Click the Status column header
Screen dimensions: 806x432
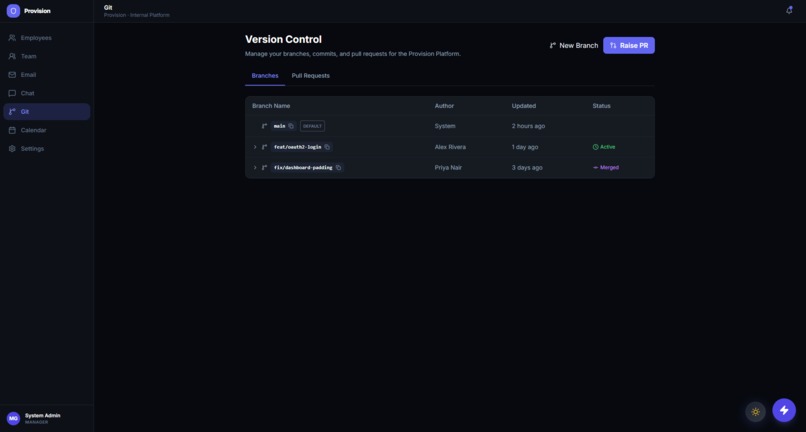click(x=601, y=106)
